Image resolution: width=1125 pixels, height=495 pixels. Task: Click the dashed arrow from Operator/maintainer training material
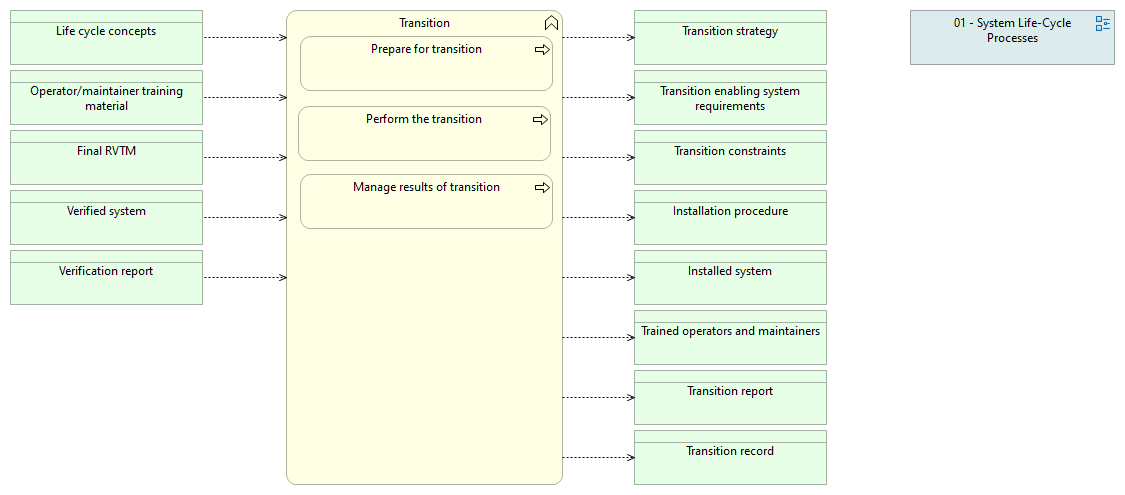coord(245,98)
